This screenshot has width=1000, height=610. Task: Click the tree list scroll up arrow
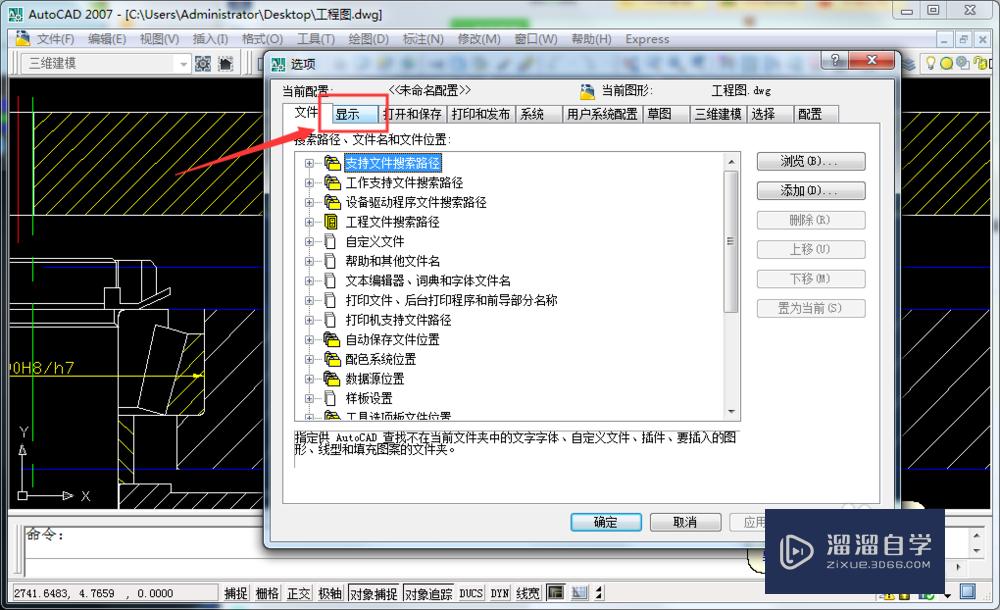[x=731, y=162]
